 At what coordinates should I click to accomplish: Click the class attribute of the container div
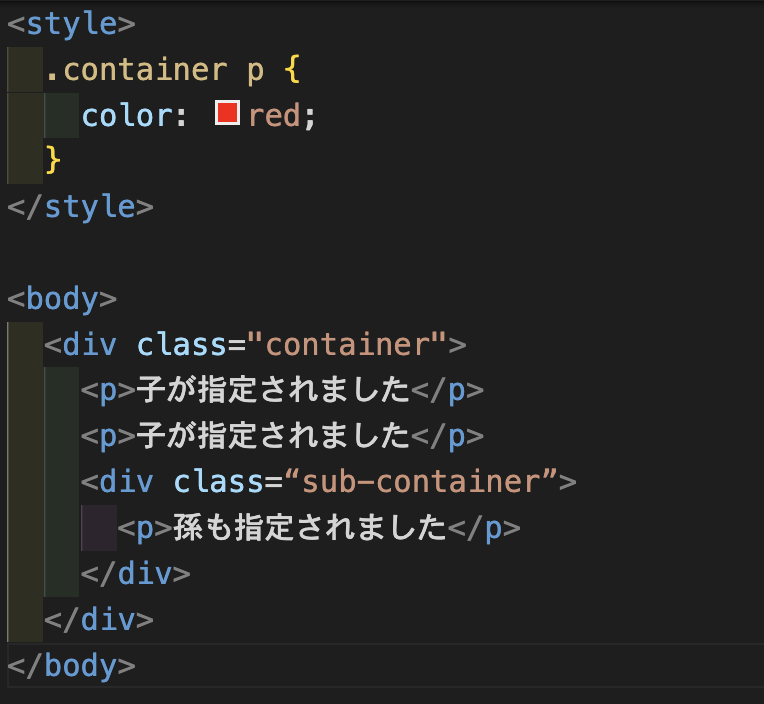click(182, 345)
